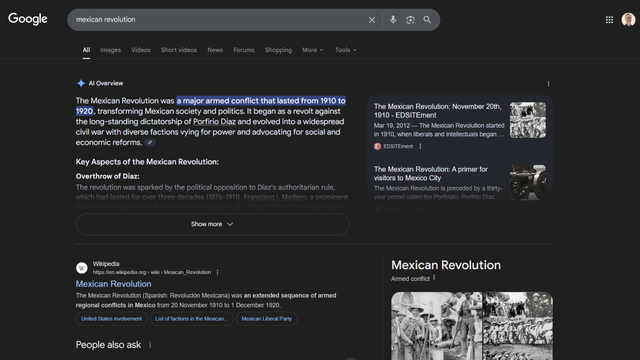Viewport: 640px width, 360px height.
Task: Open 'A primer for visitors to Mexico City' article
Action: coord(431,173)
